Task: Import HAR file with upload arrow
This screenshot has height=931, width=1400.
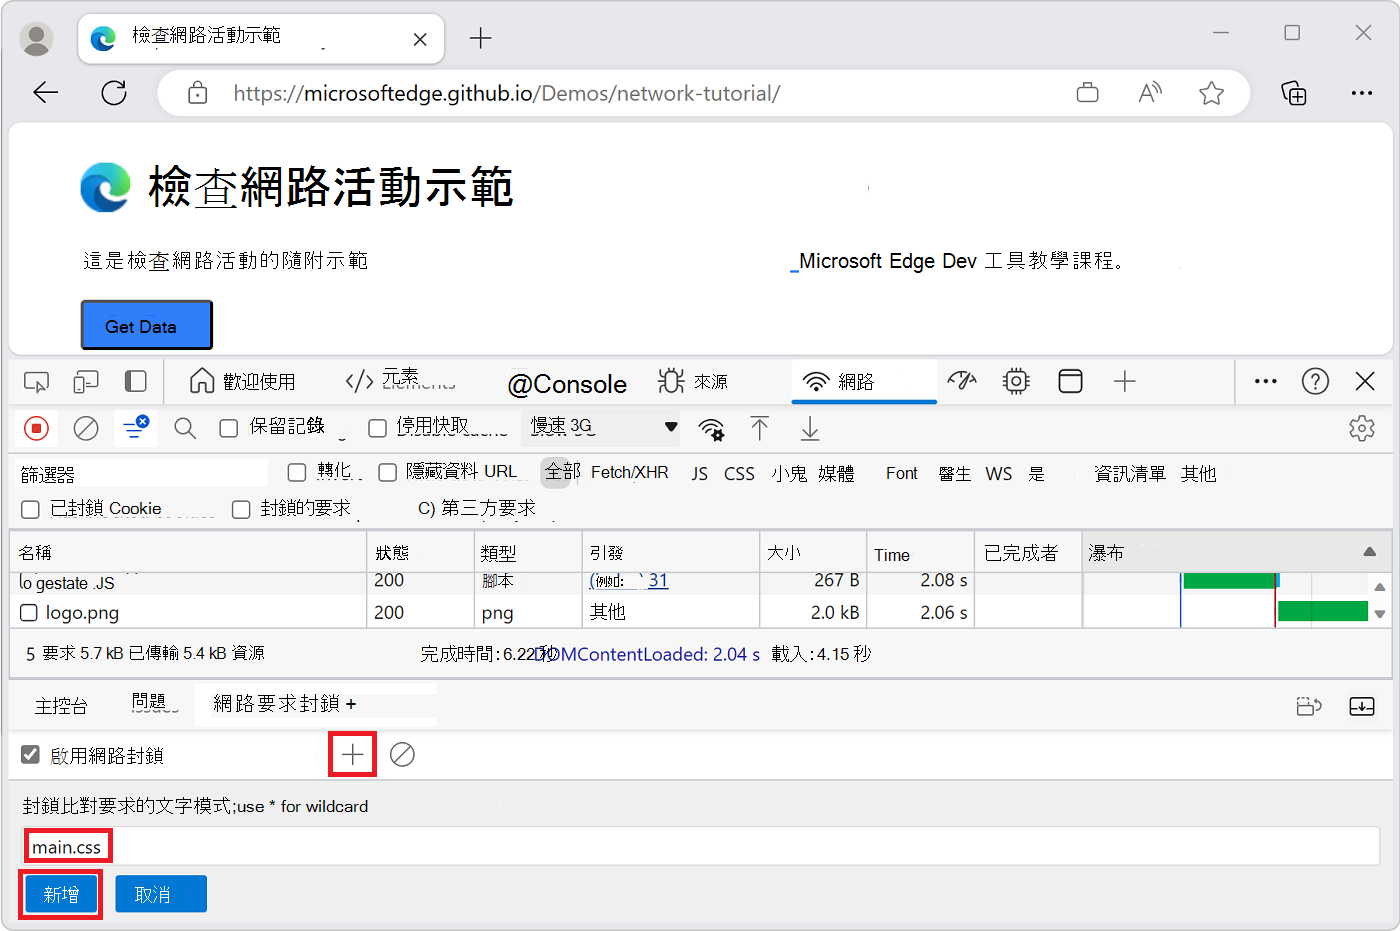Action: 760,429
